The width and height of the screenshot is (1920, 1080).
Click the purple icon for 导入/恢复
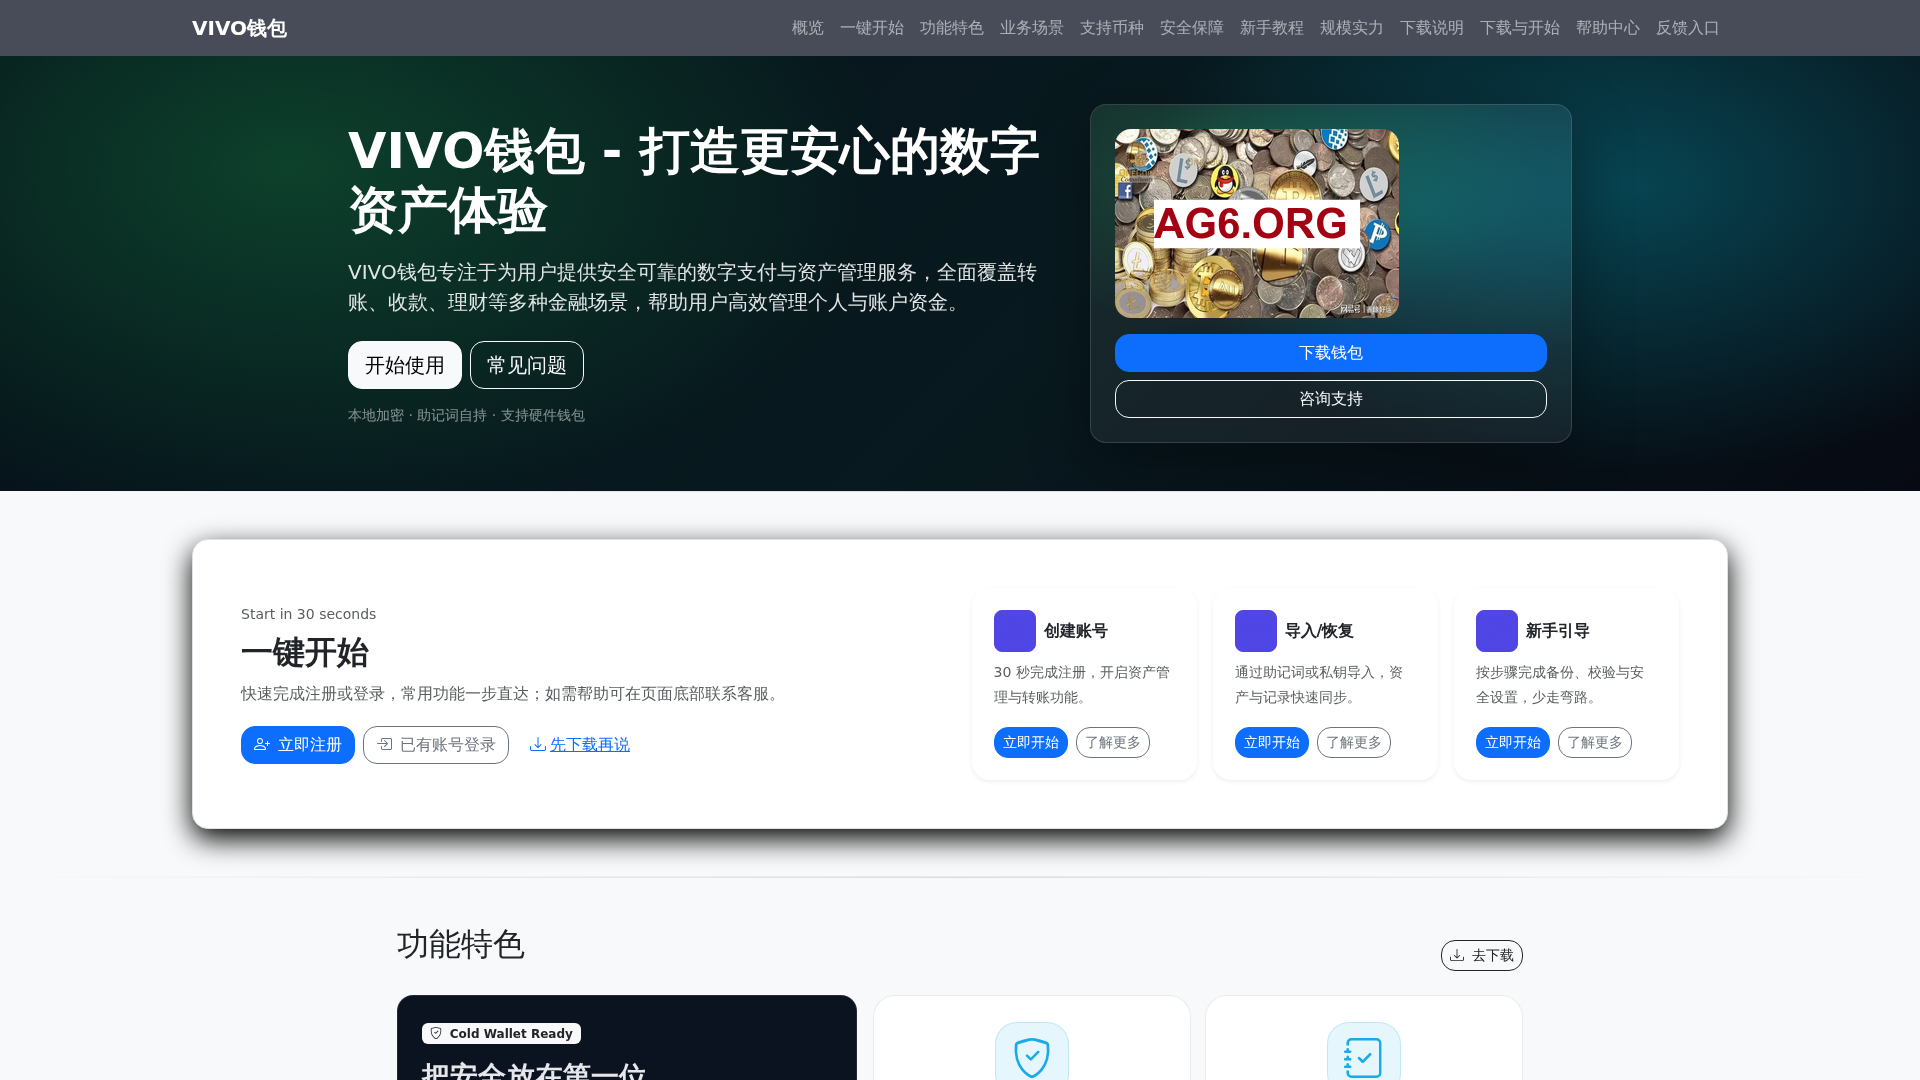click(1256, 631)
